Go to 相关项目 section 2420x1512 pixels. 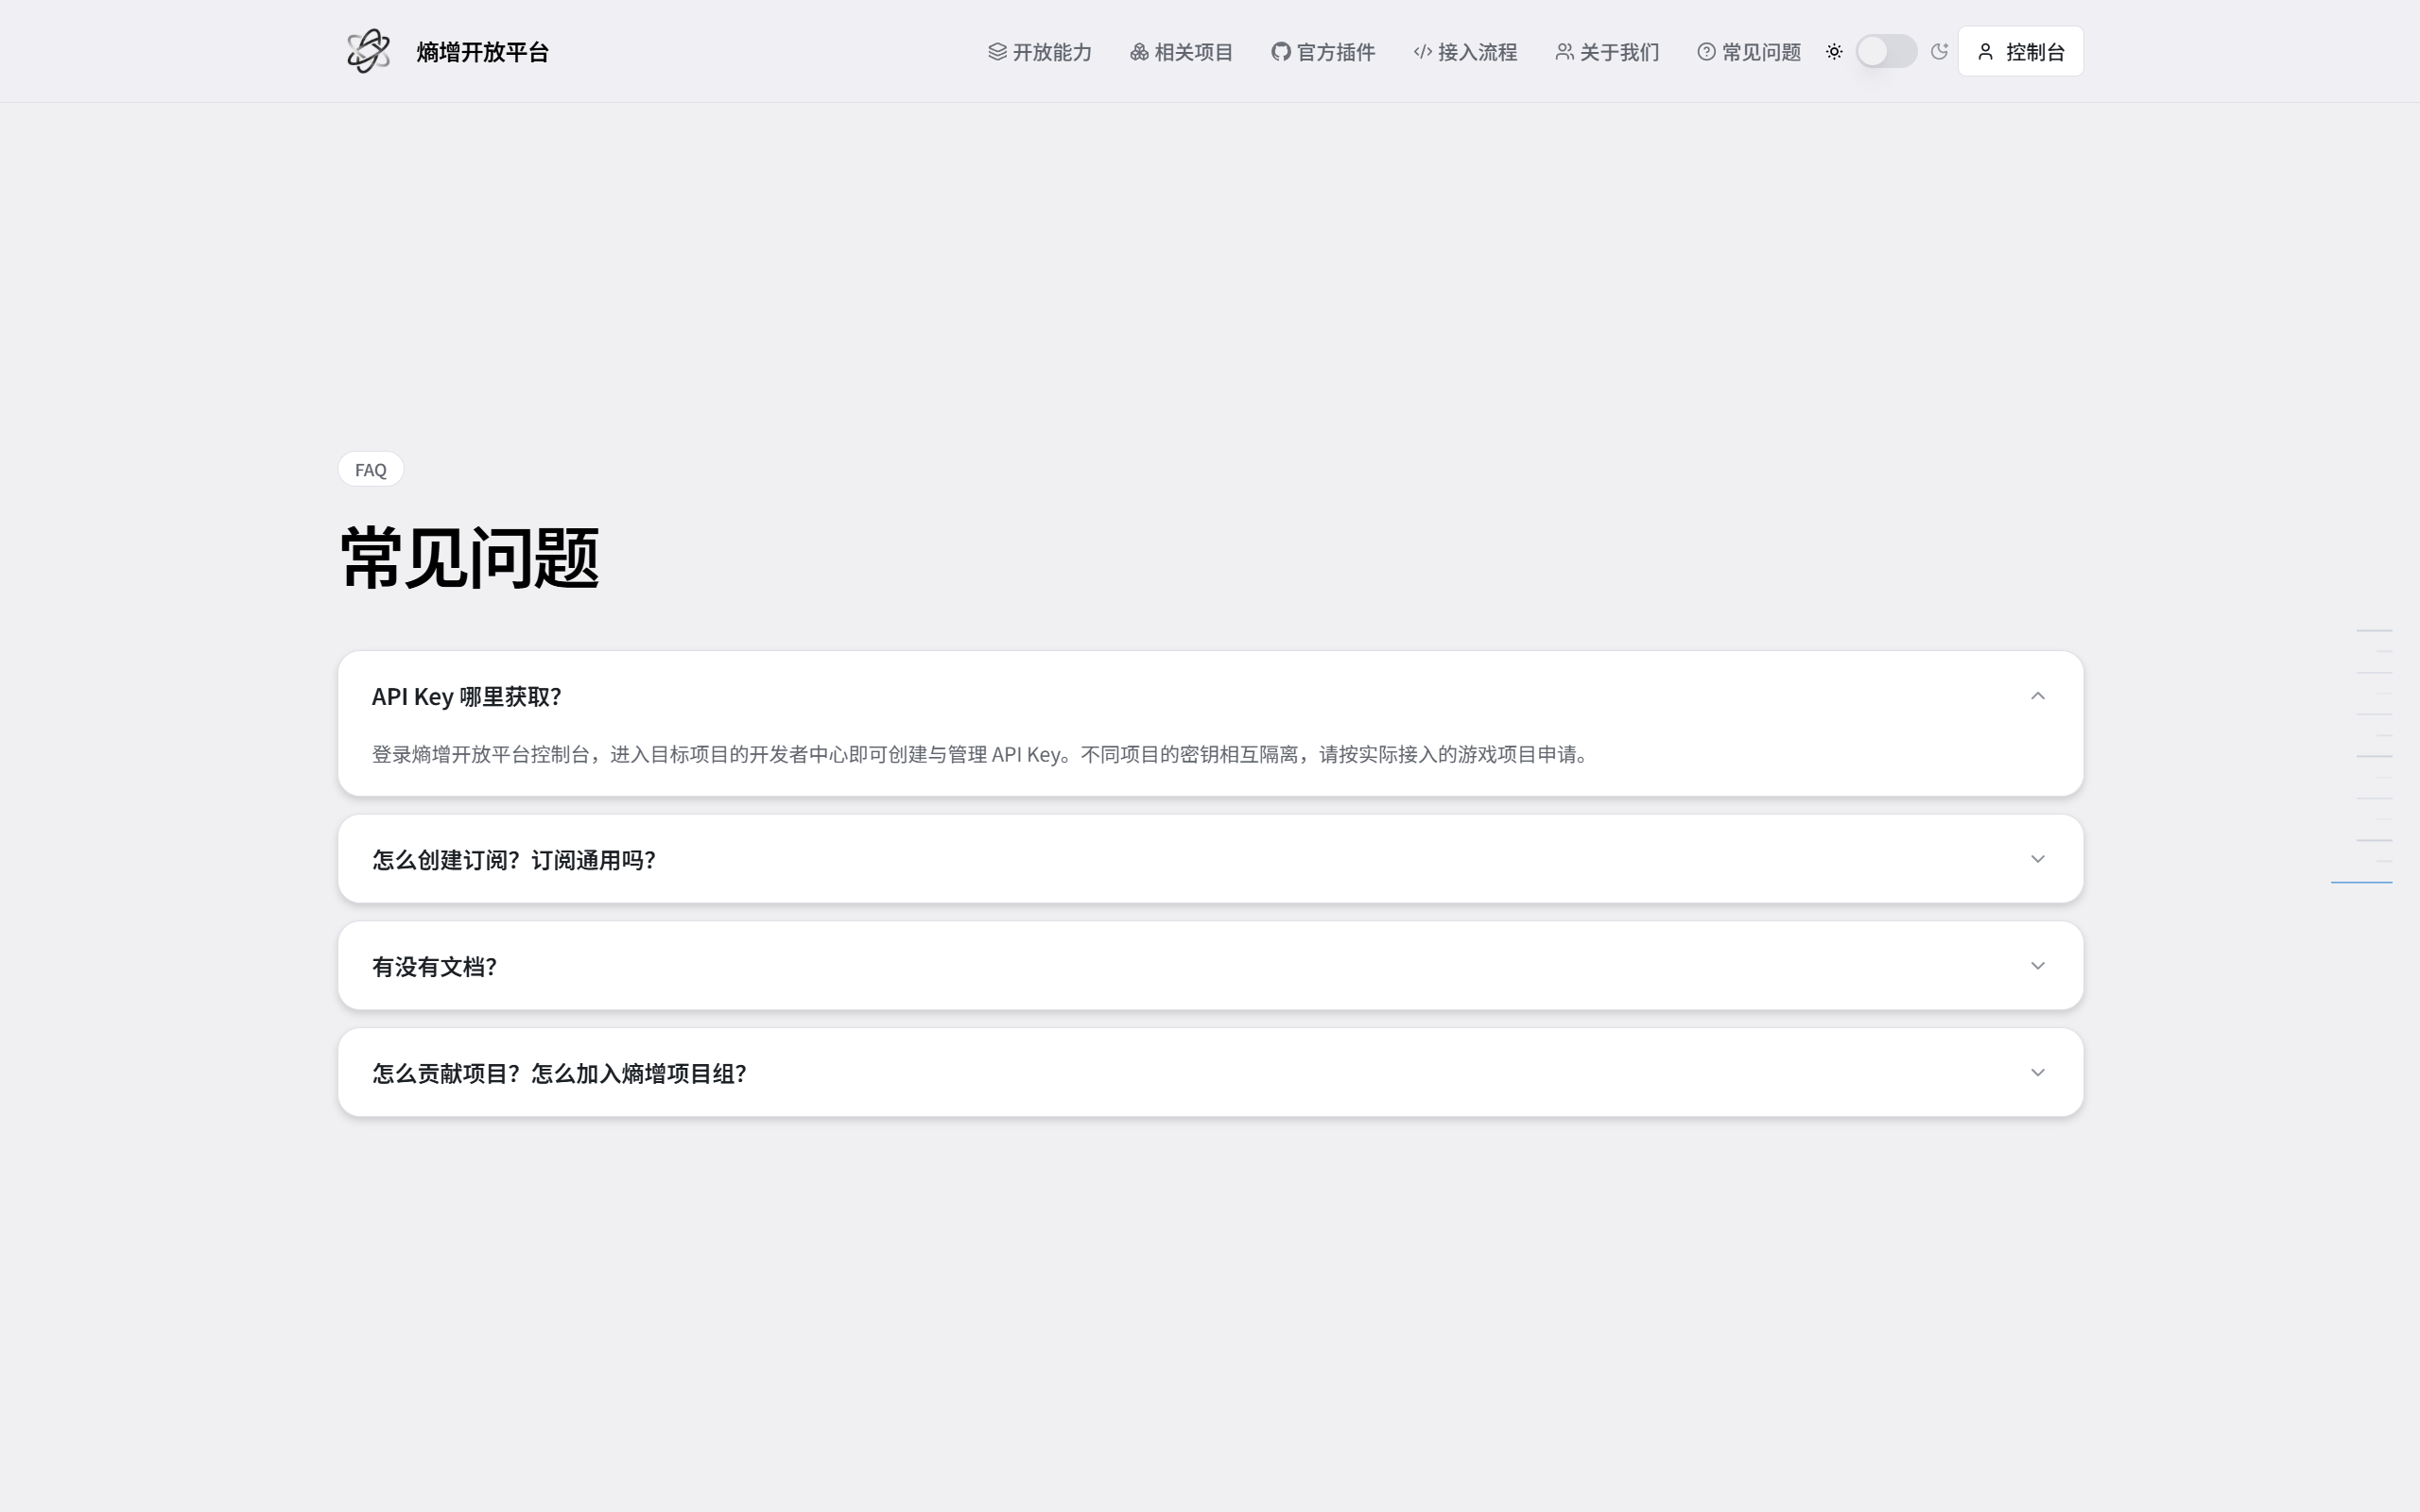click(1182, 52)
